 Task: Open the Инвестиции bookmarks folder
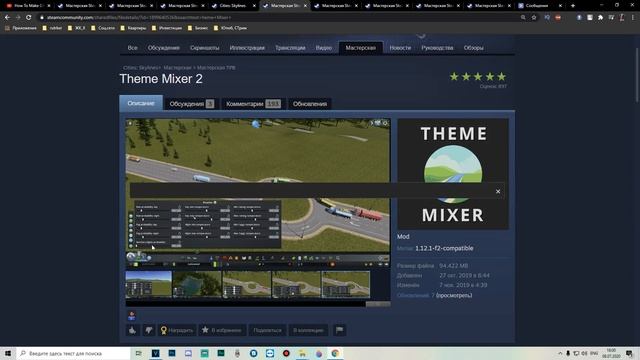click(x=167, y=28)
